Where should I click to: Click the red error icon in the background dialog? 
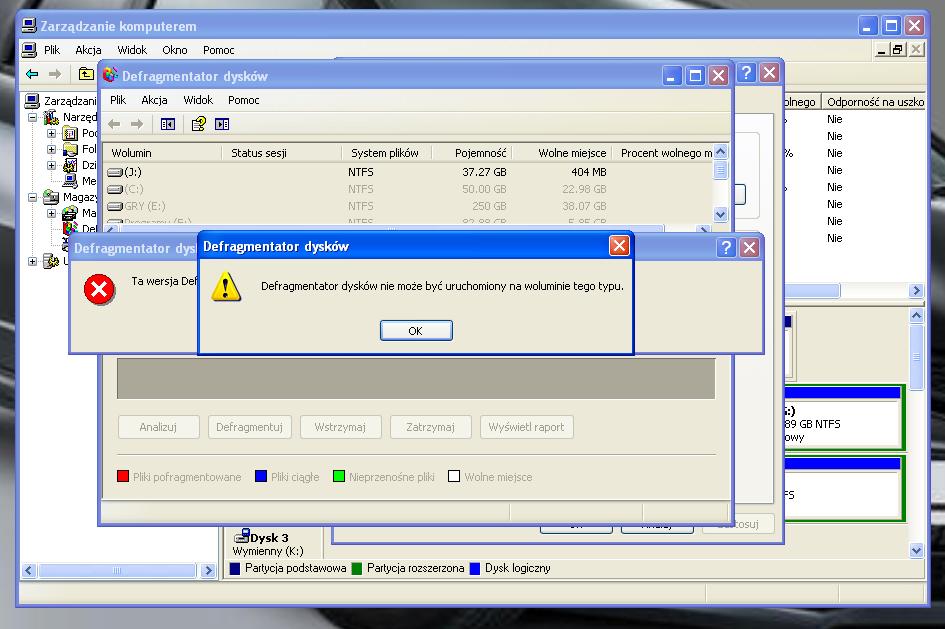(x=99, y=289)
